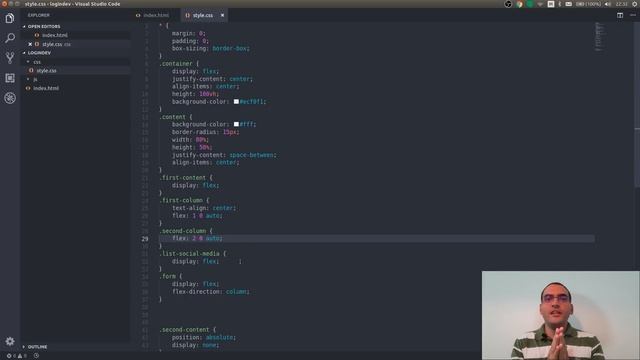Click the .content selector text
640x360 pixels.
pyautogui.click(x=173, y=117)
